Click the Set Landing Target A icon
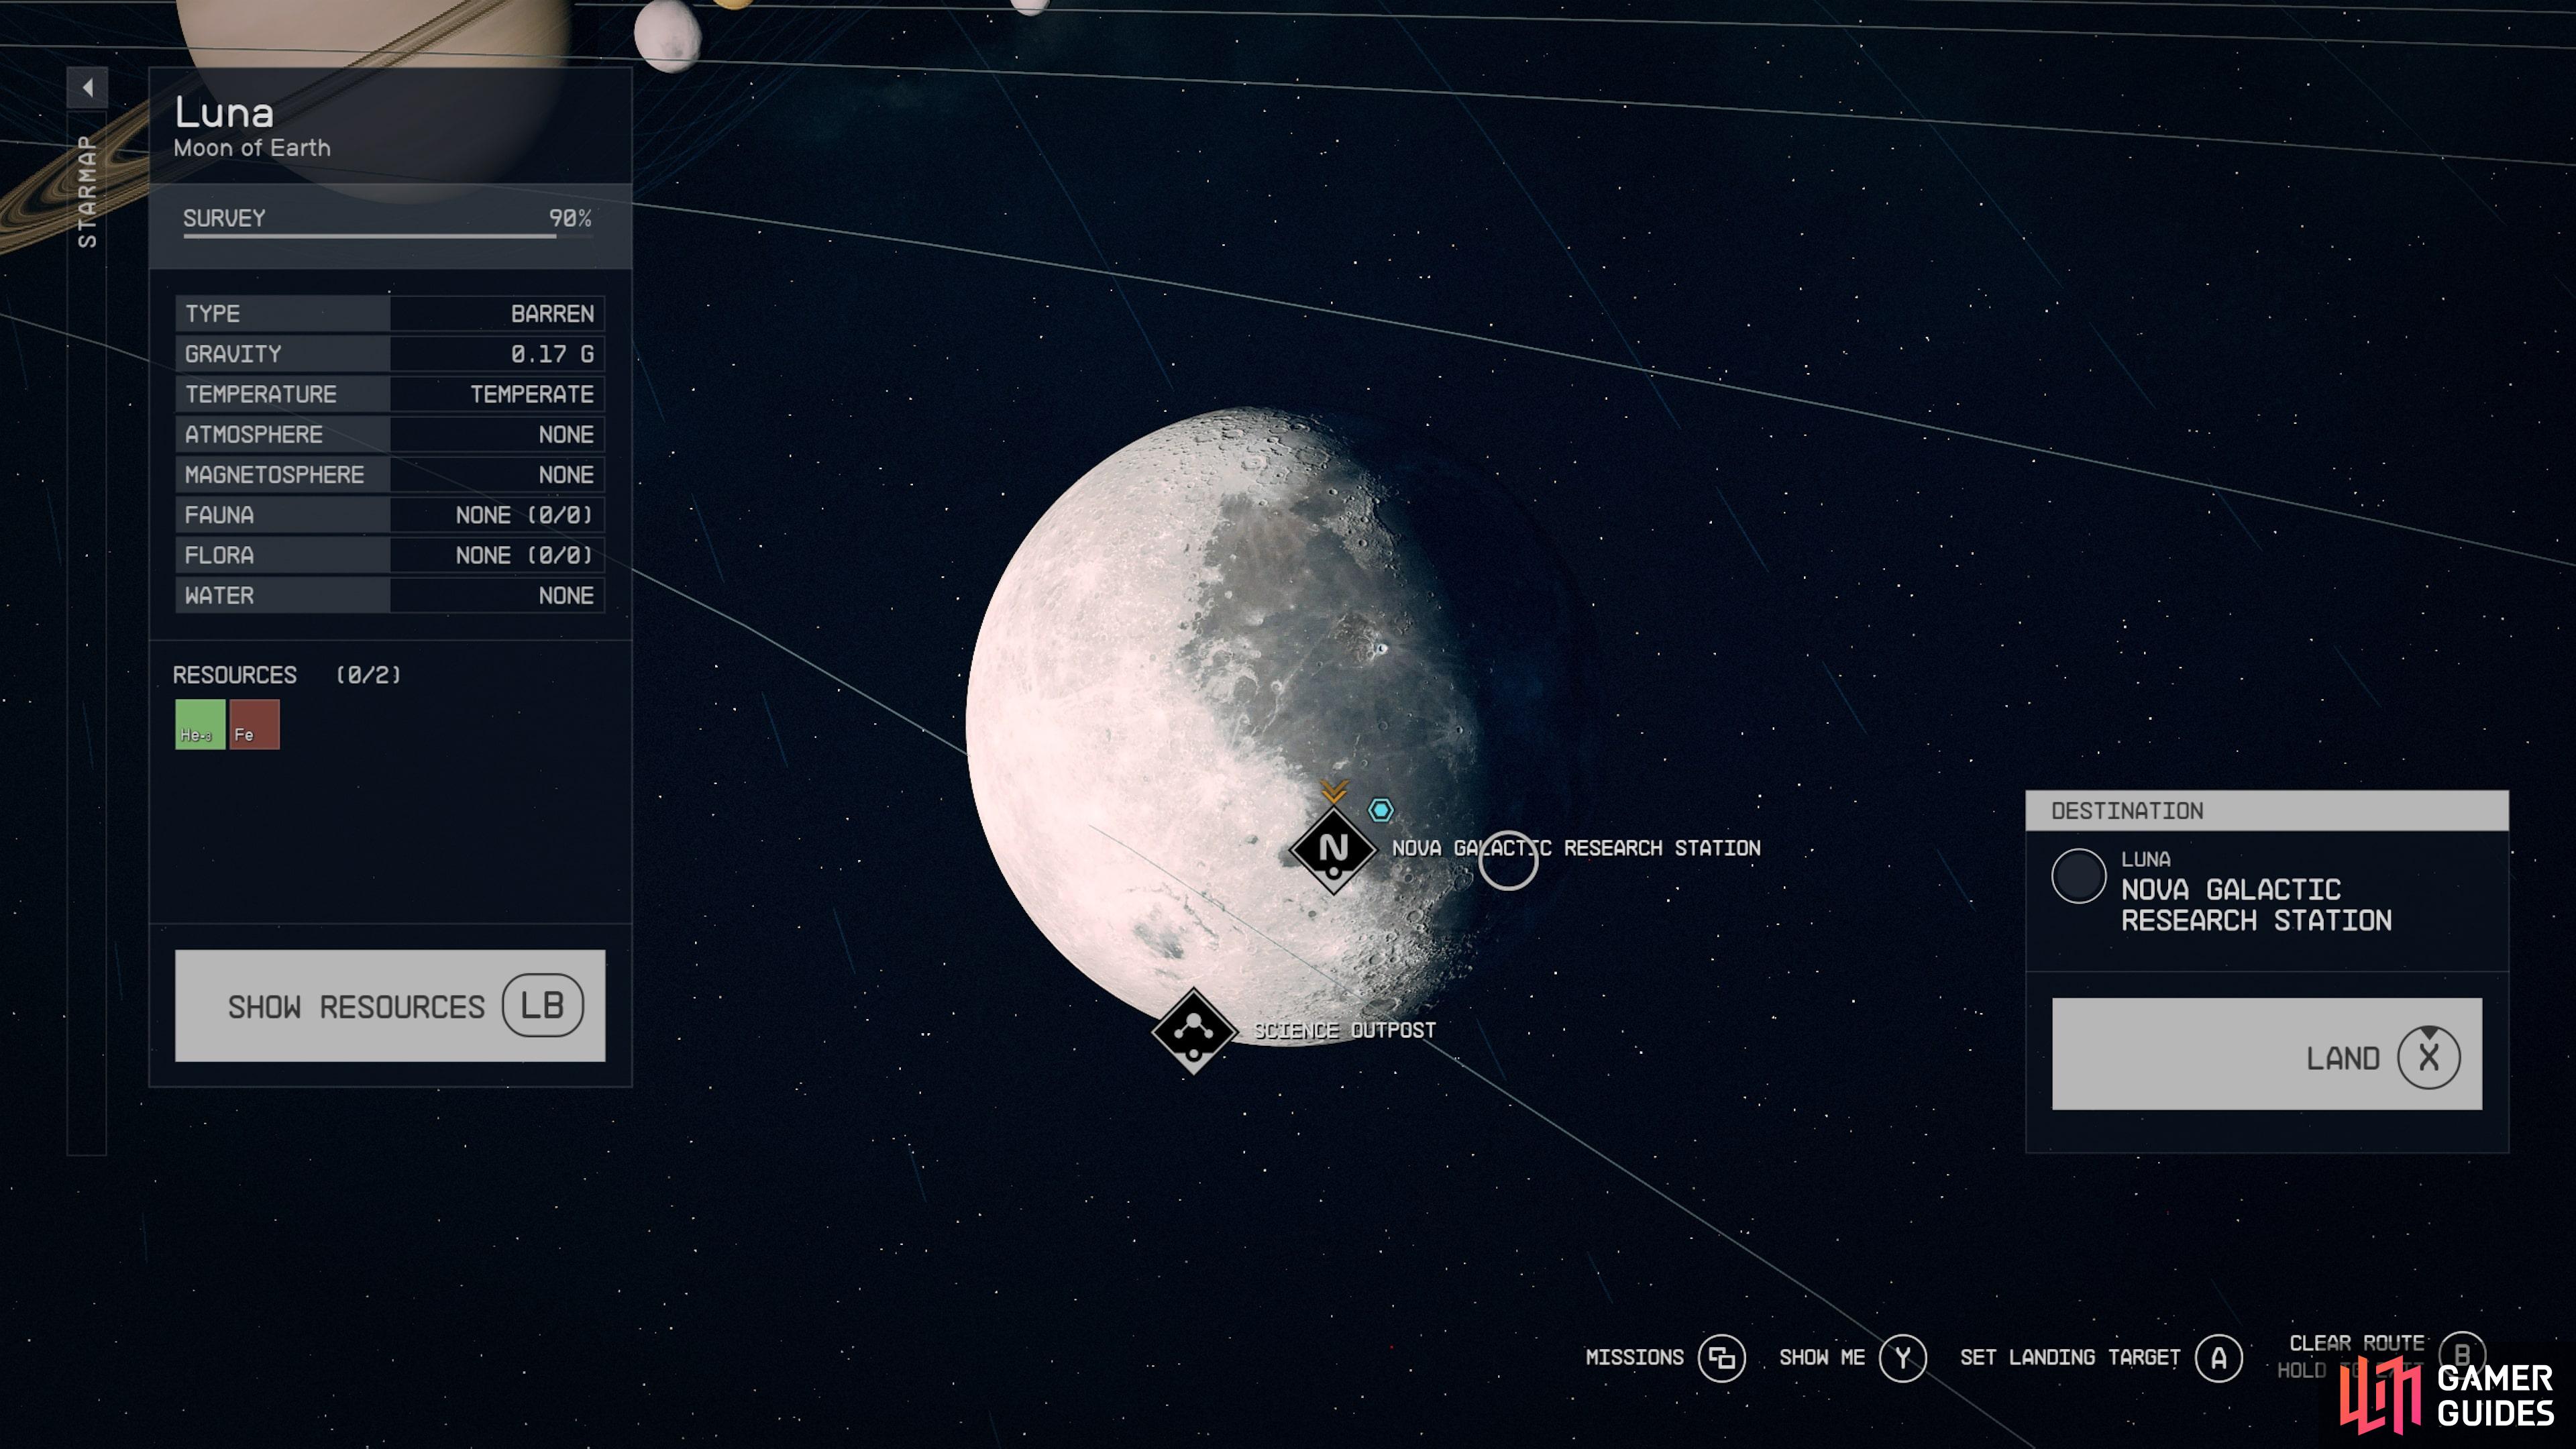This screenshot has height=1449, width=2576. [2218, 1358]
